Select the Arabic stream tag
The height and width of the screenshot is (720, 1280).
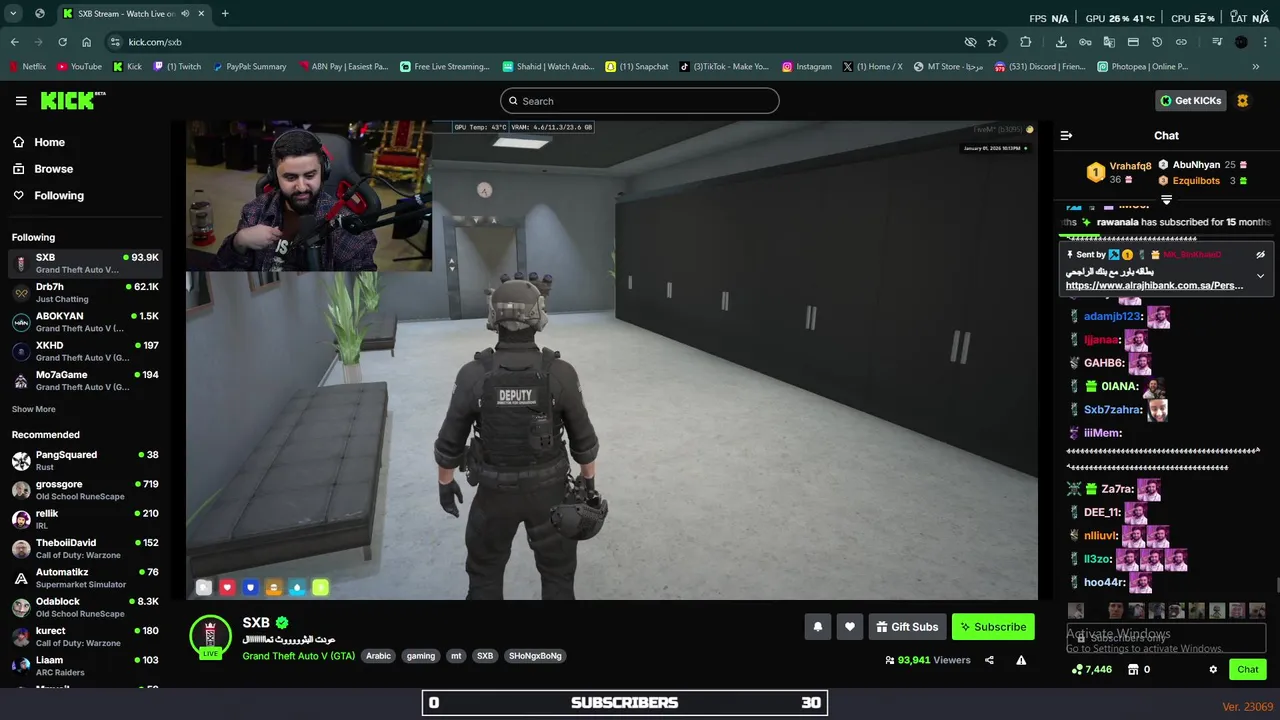[x=378, y=656]
